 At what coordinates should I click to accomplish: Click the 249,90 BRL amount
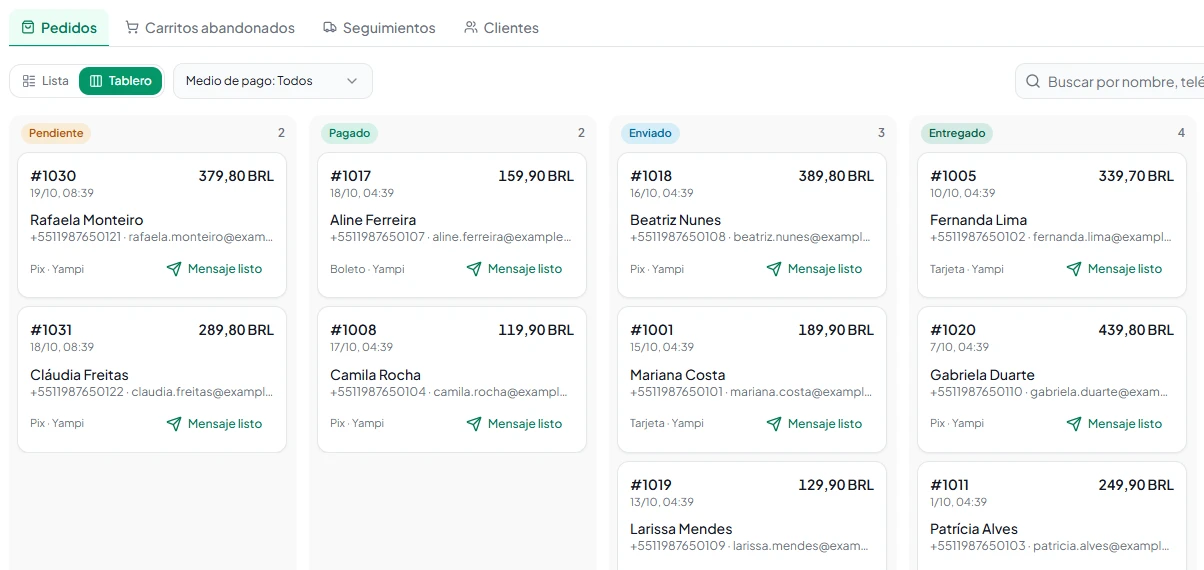(x=1136, y=485)
